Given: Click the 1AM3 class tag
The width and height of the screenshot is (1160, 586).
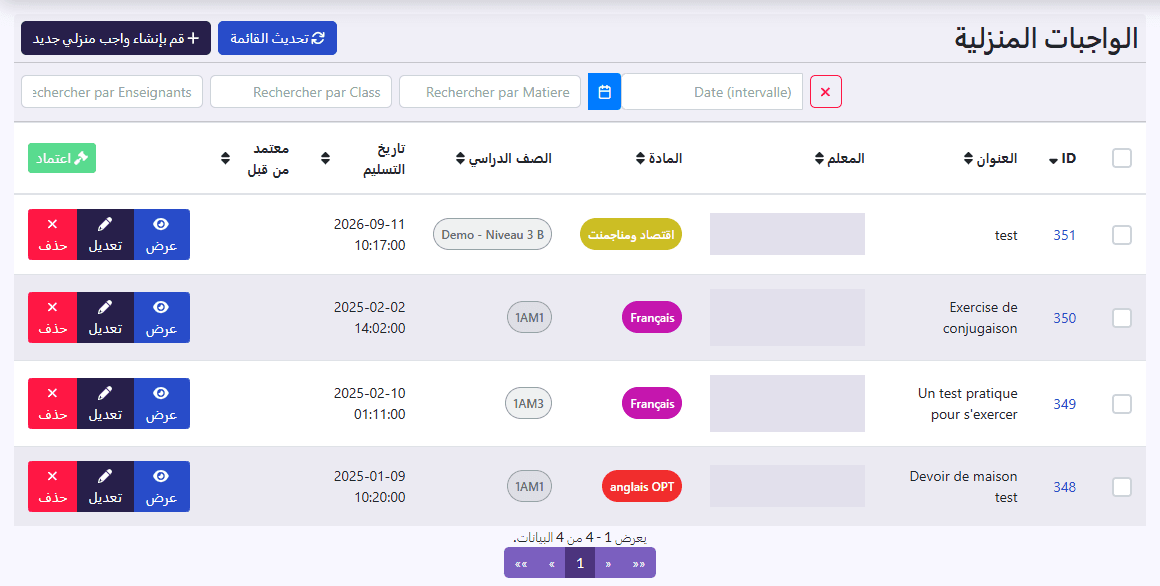Looking at the screenshot, I should pos(528,403).
